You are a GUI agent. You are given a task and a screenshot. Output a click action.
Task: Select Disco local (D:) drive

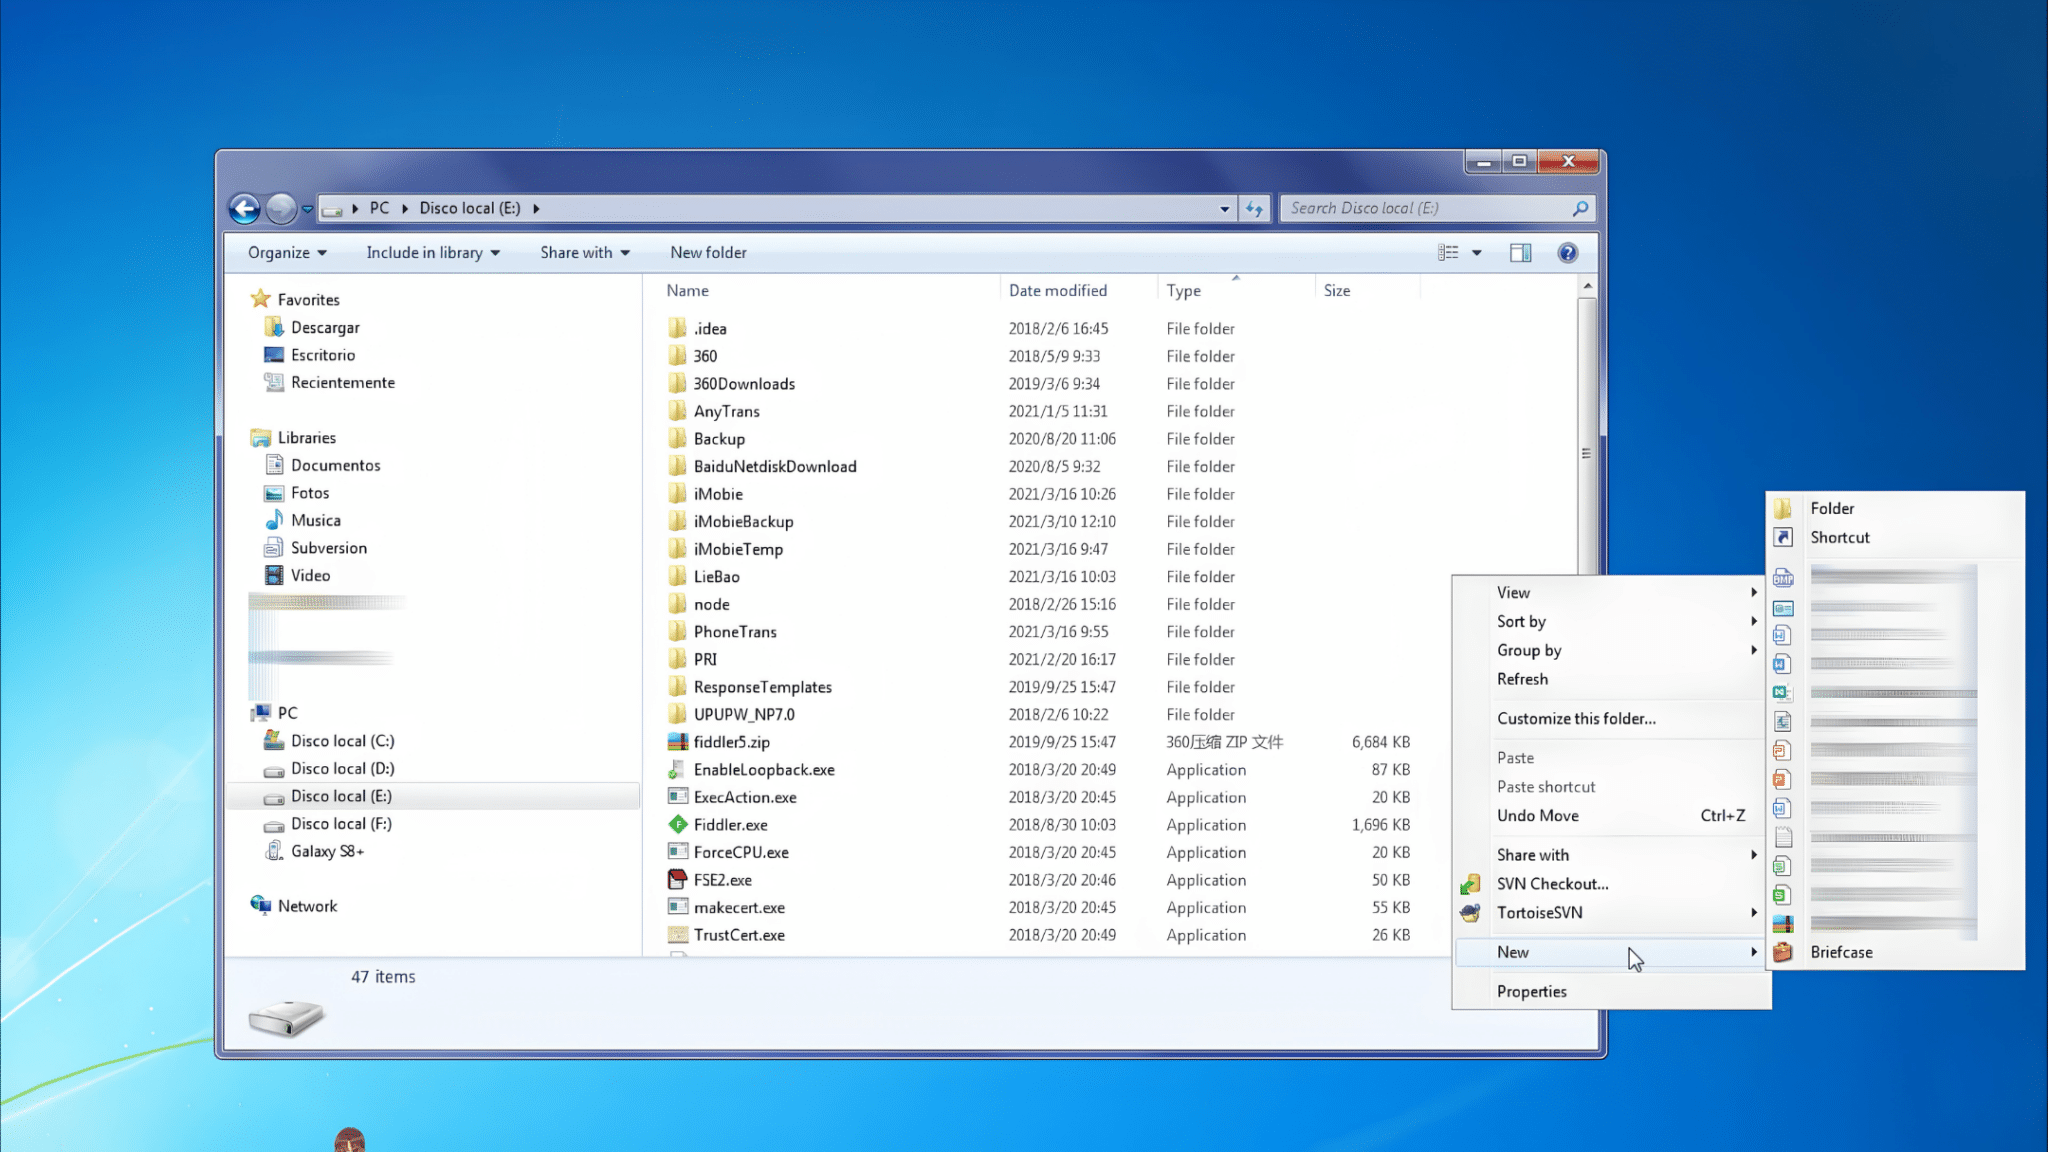coord(342,769)
